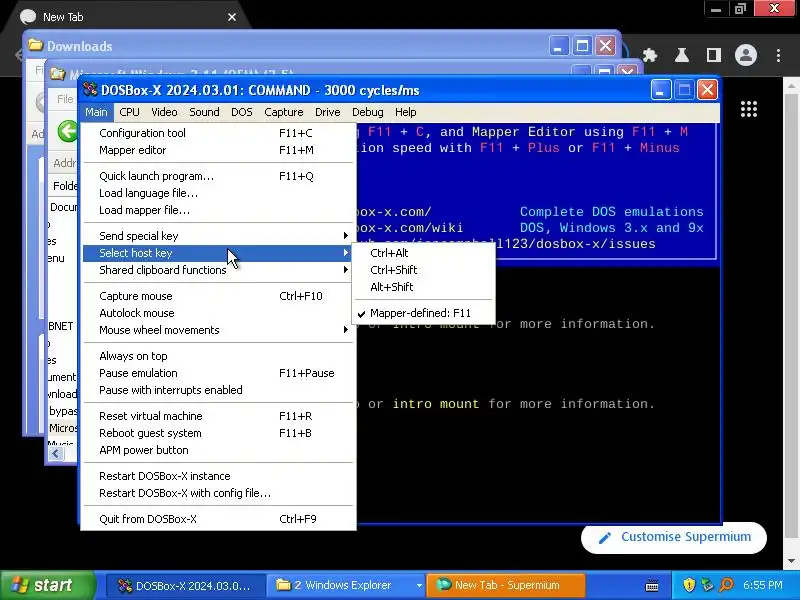Click browser page scrollbar up arrow
Image resolution: width=800 pixels, height=600 pixels.
[x=792, y=86]
